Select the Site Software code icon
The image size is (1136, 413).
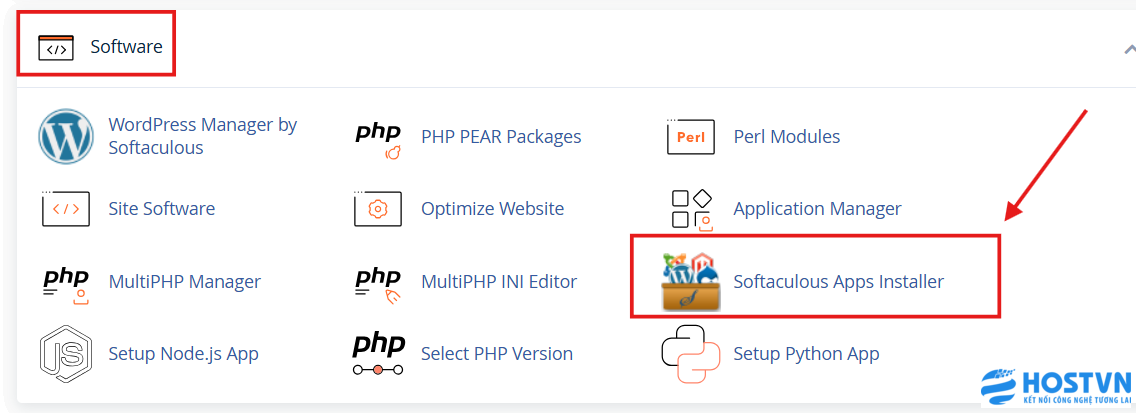pyautogui.click(x=66, y=209)
